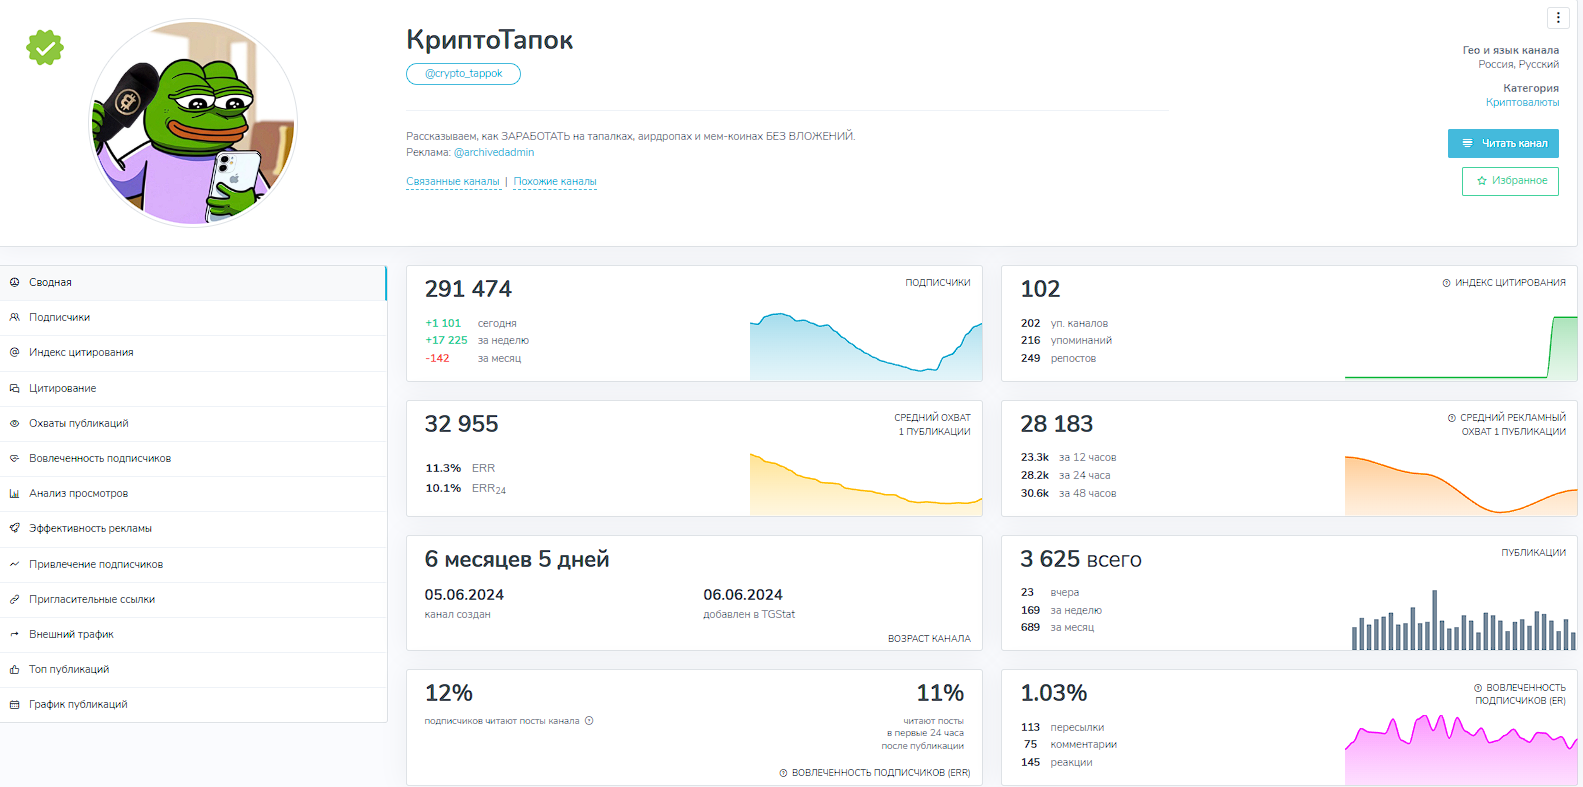This screenshot has height=787, width=1583.
Task: Open the three-dot options menu
Action: pyautogui.click(x=1558, y=17)
